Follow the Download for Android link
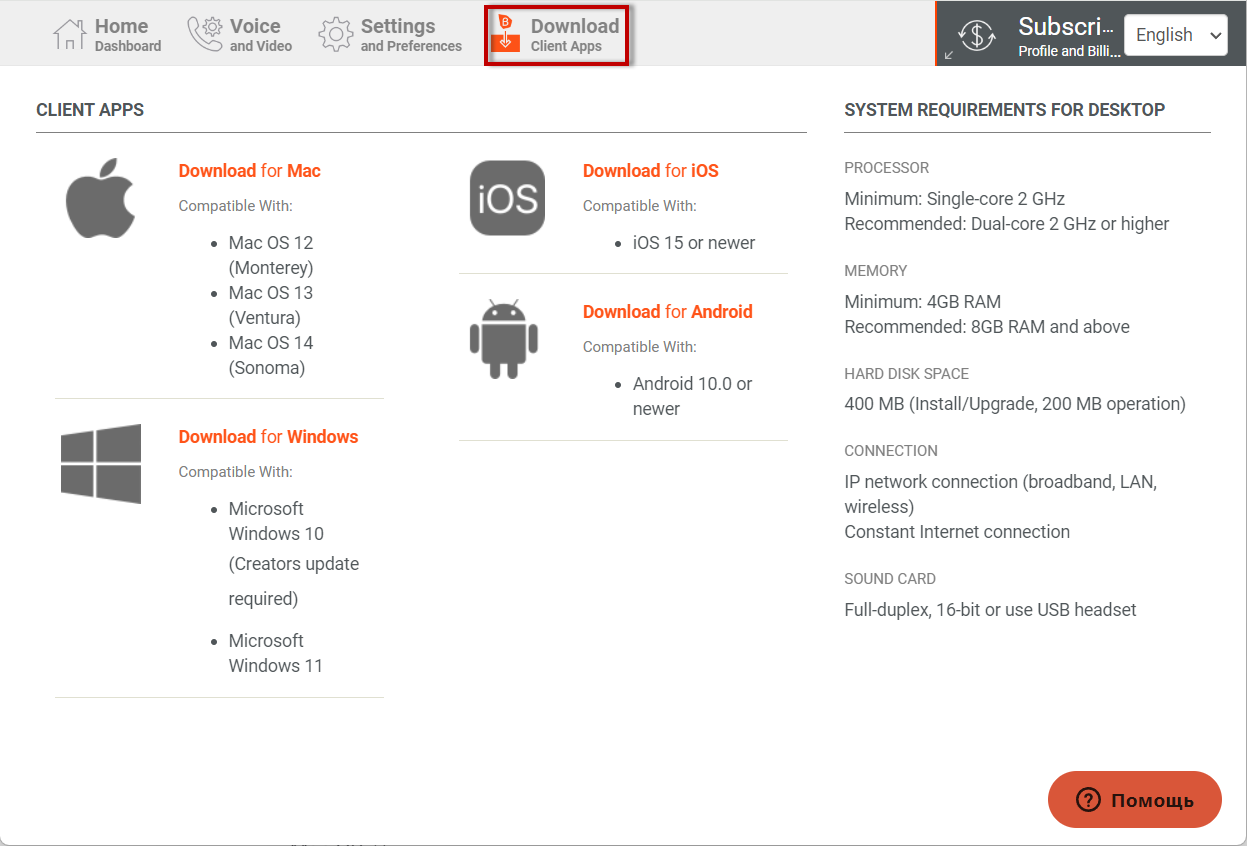The width and height of the screenshot is (1247, 846). coord(667,312)
